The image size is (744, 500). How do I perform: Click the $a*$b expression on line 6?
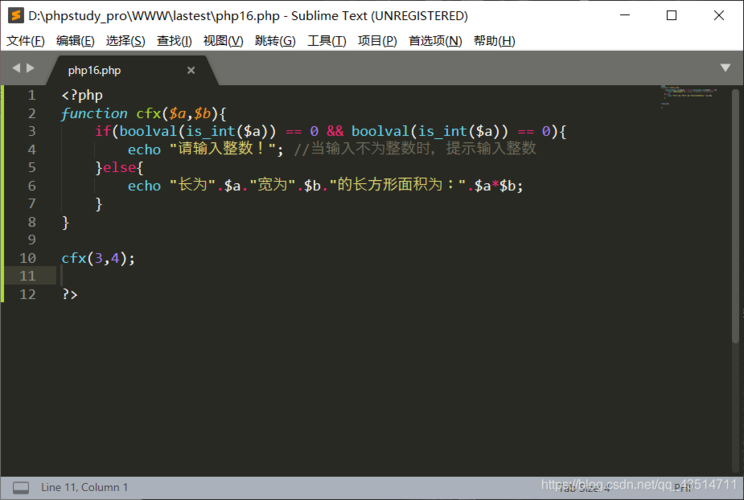pos(495,185)
